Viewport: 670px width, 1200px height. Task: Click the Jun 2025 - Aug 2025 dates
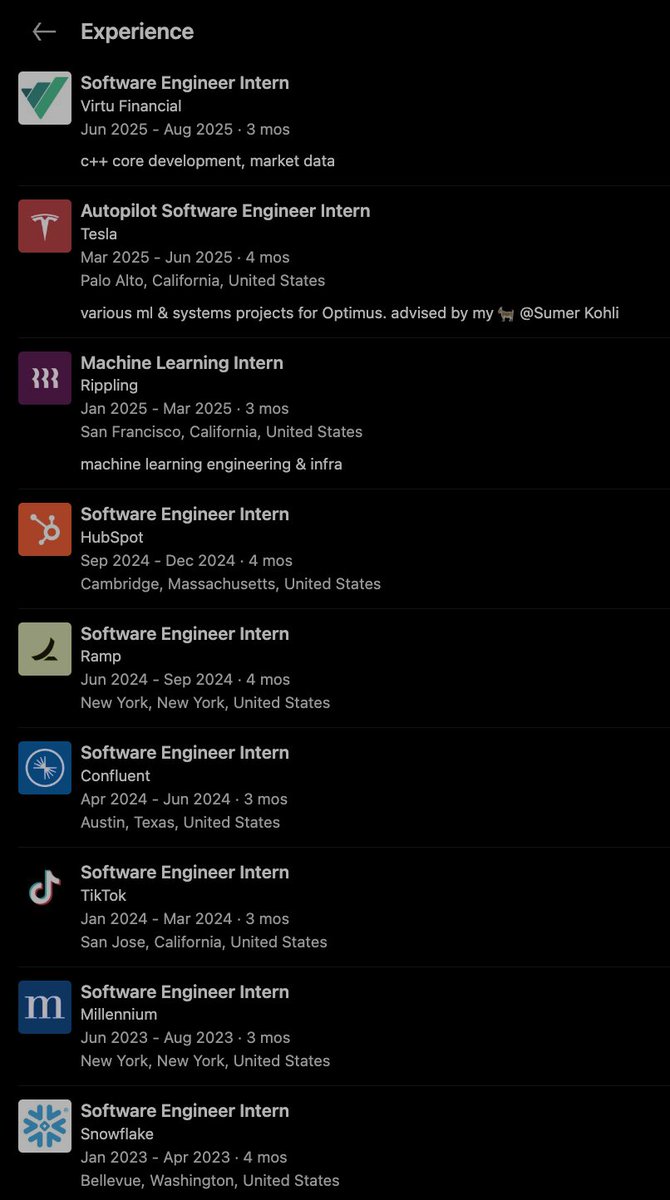[x=157, y=129]
